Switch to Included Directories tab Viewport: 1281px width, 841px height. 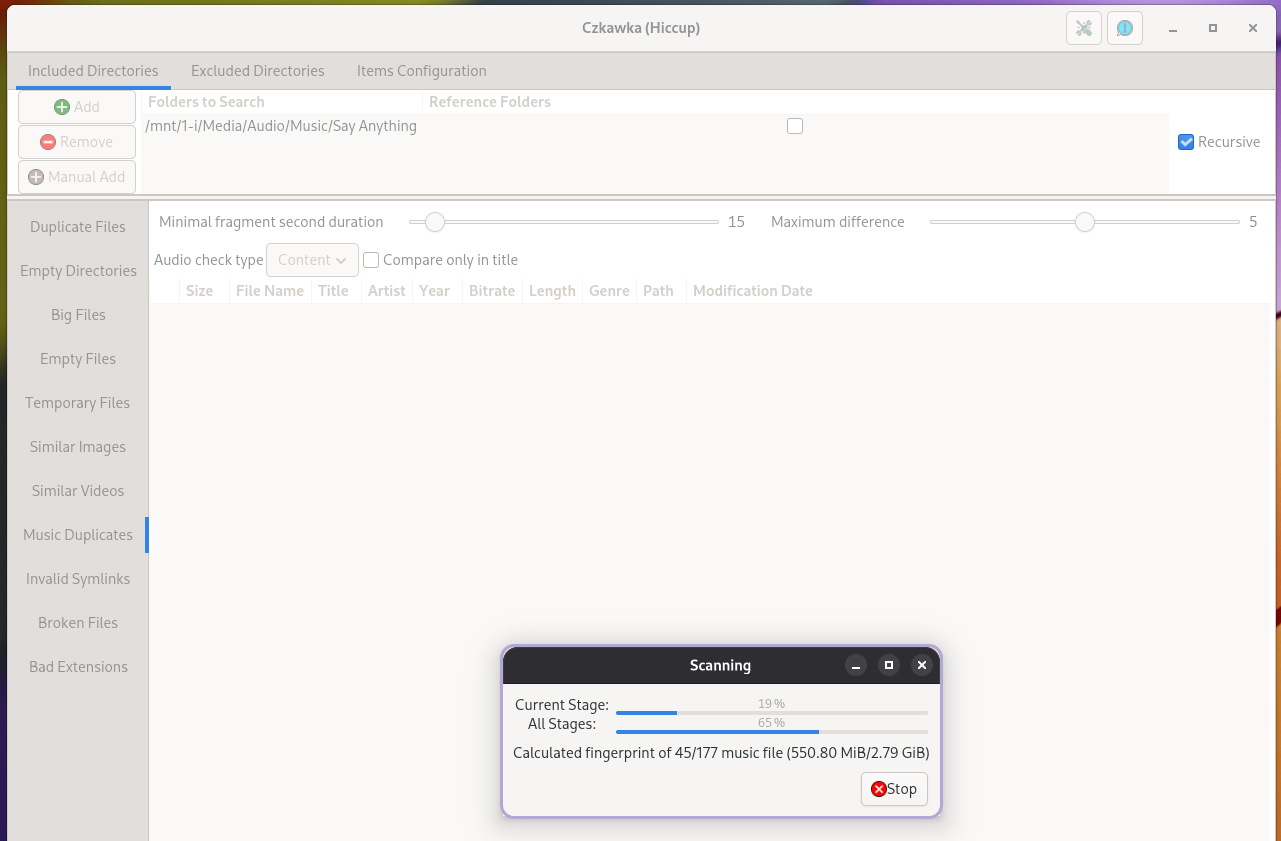pos(93,71)
